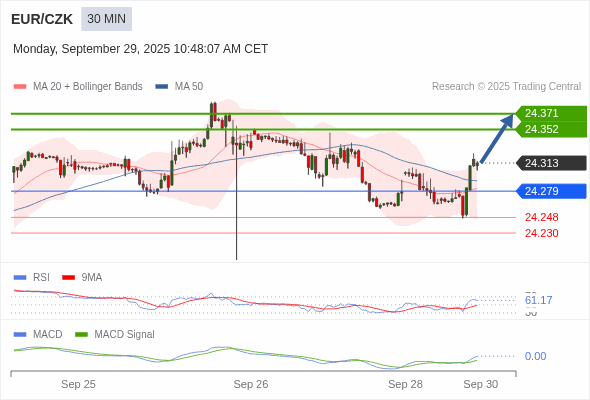Click the 24.313 current price tag
The width and height of the screenshot is (590, 400).
pos(551,163)
